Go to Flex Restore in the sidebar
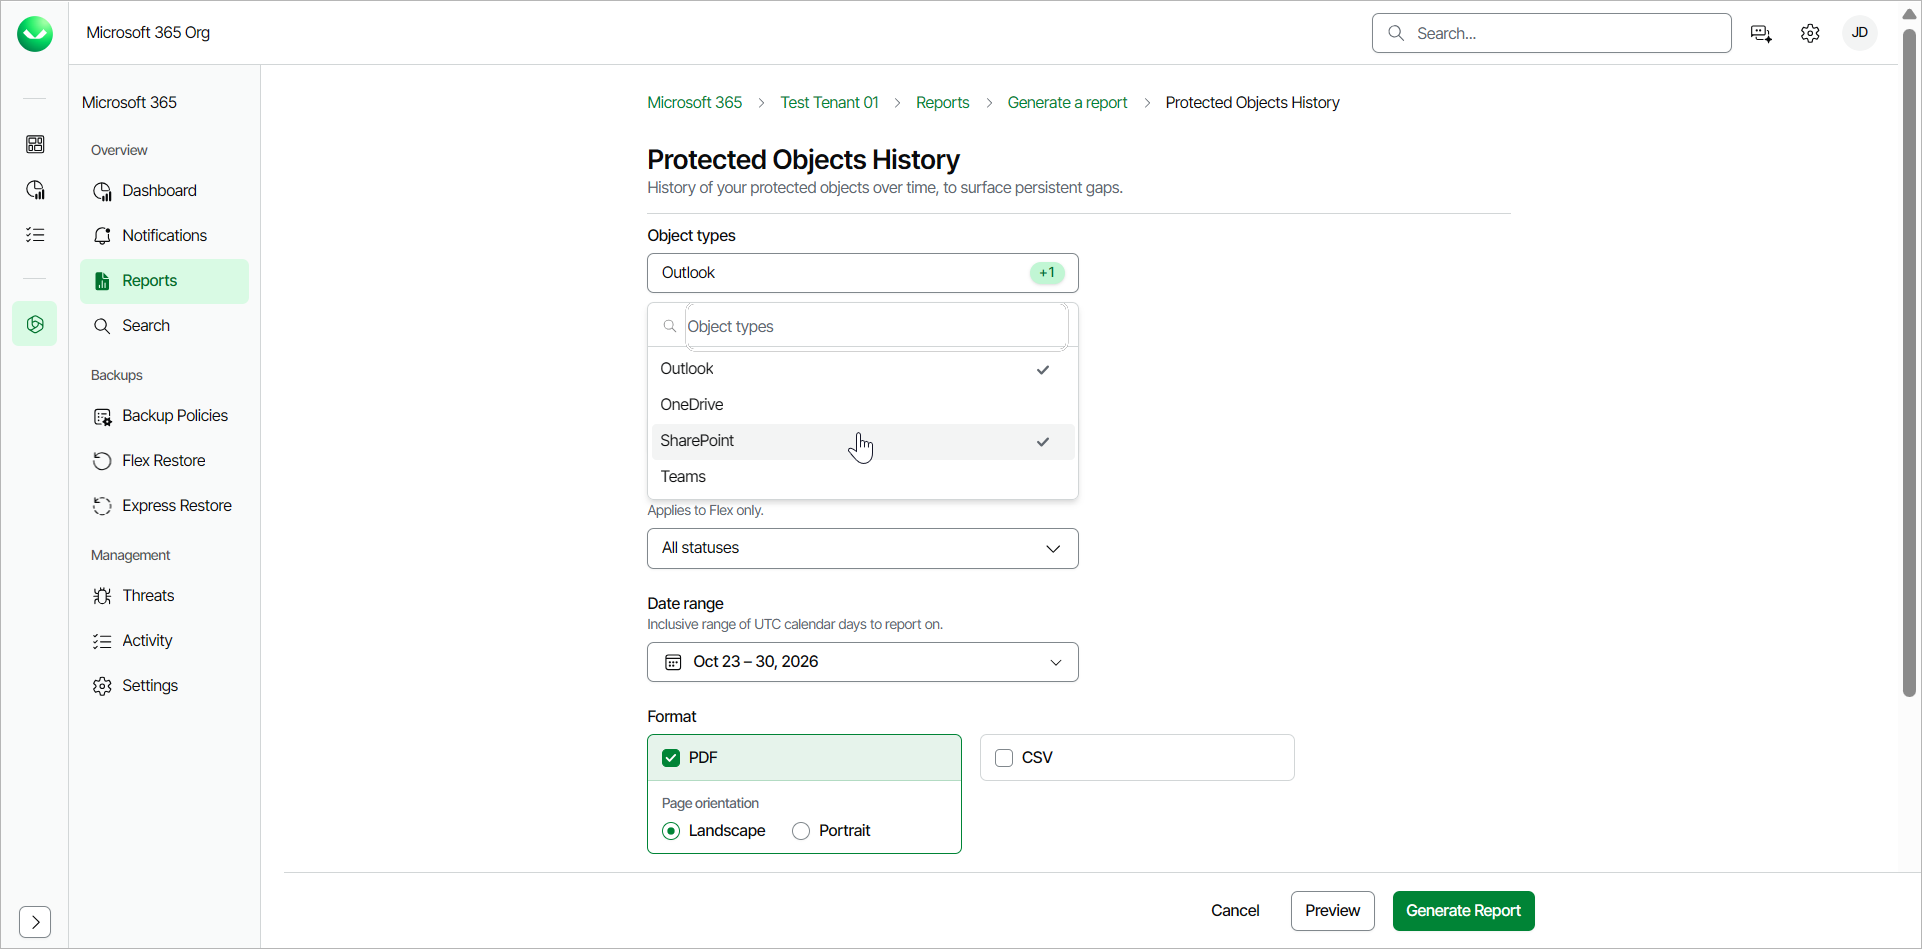This screenshot has width=1922, height=949. [165, 461]
